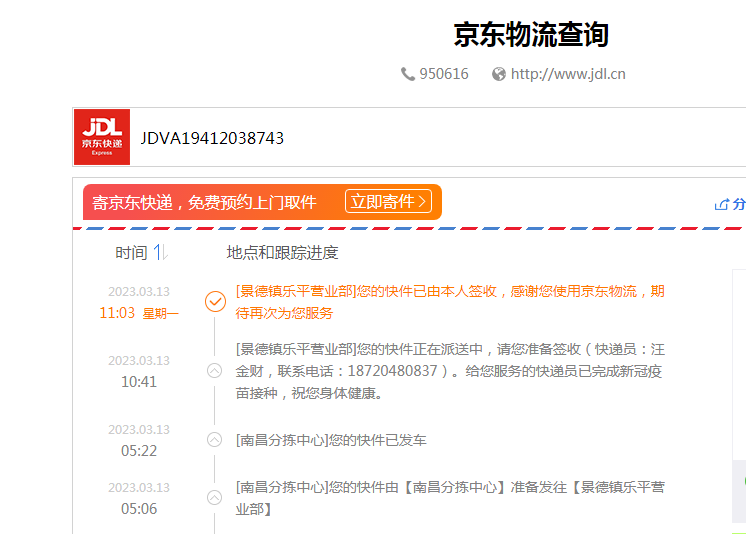
Task: Click the orange signed checkmark icon
Action: pos(216,302)
